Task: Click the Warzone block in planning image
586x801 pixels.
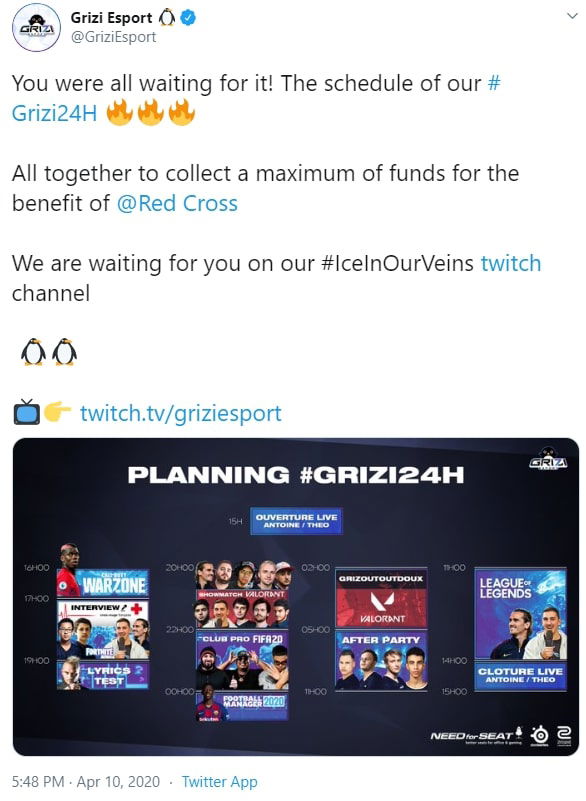Action: click(x=103, y=583)
